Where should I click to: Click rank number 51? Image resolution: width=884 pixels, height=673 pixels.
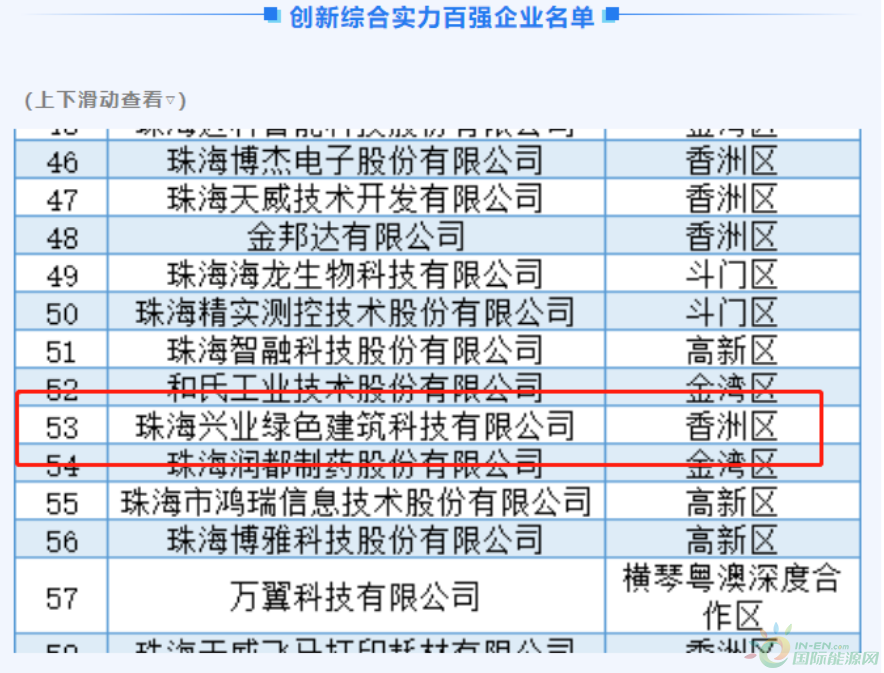(x=62, y=352)
